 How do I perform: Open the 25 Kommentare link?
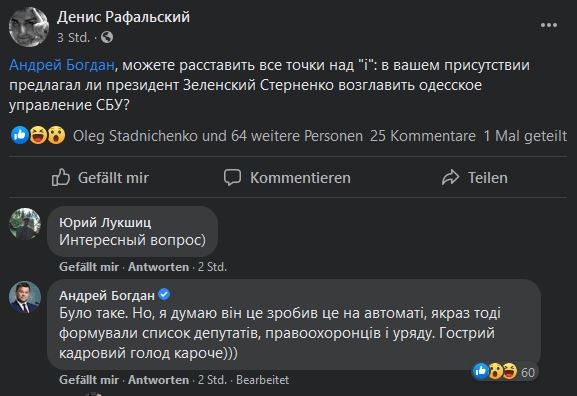423,136
